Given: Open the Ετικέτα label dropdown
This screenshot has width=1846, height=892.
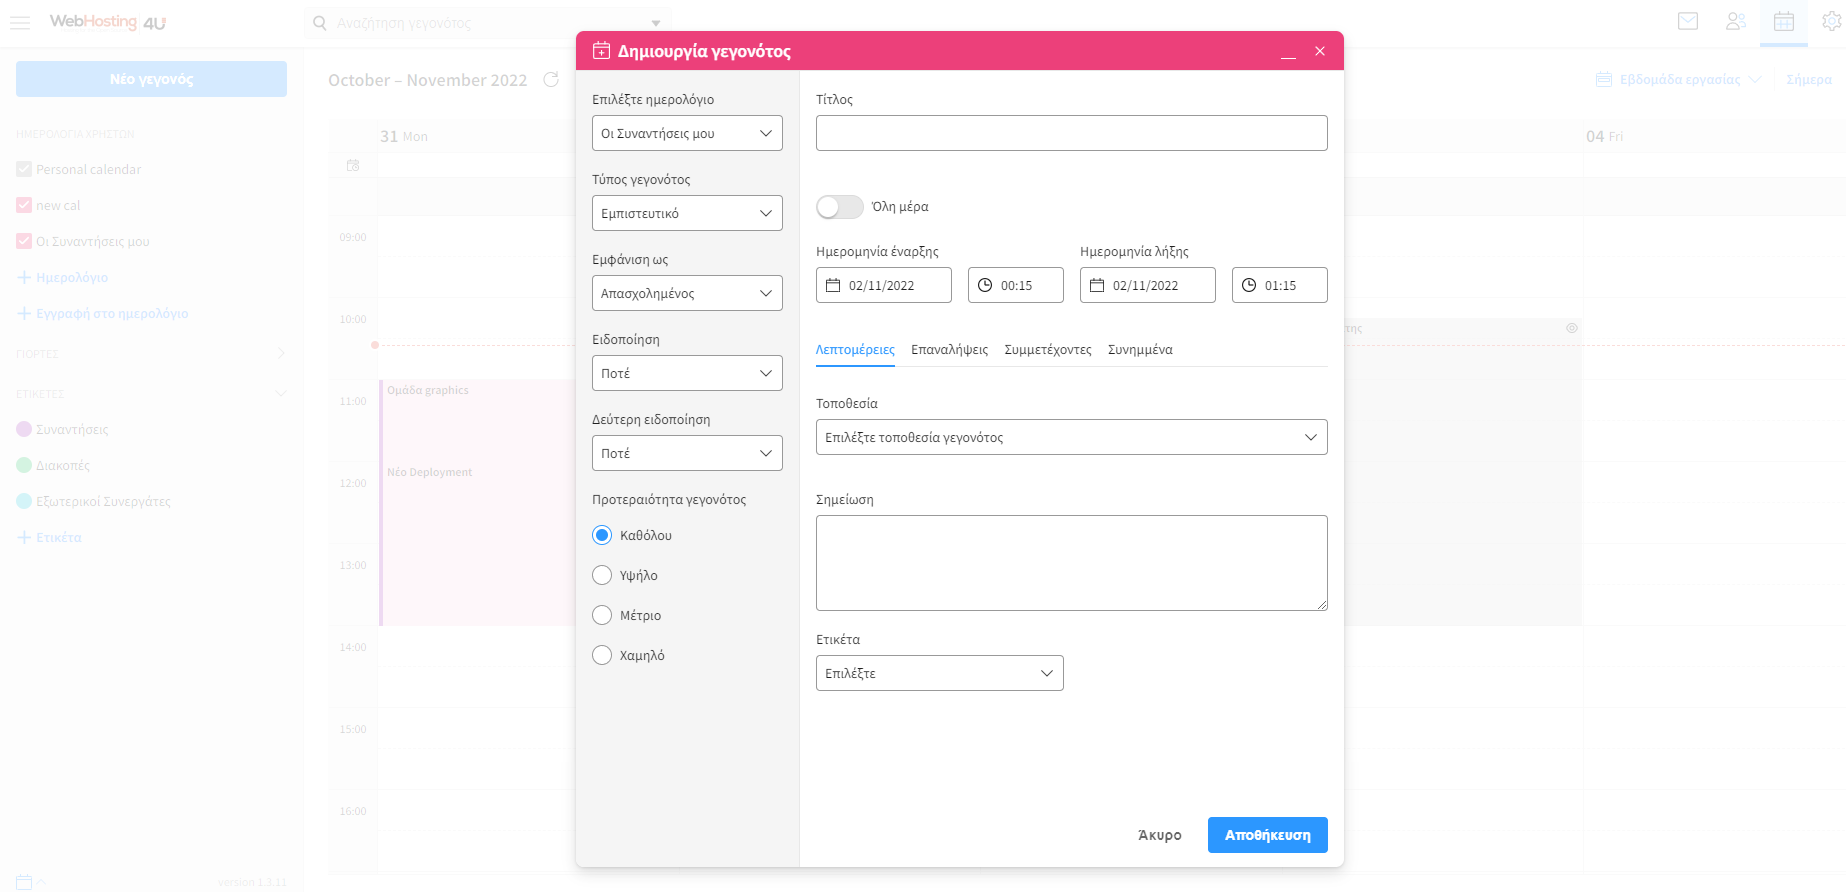Looking at the screenshot, I should (x=939, y=673).
